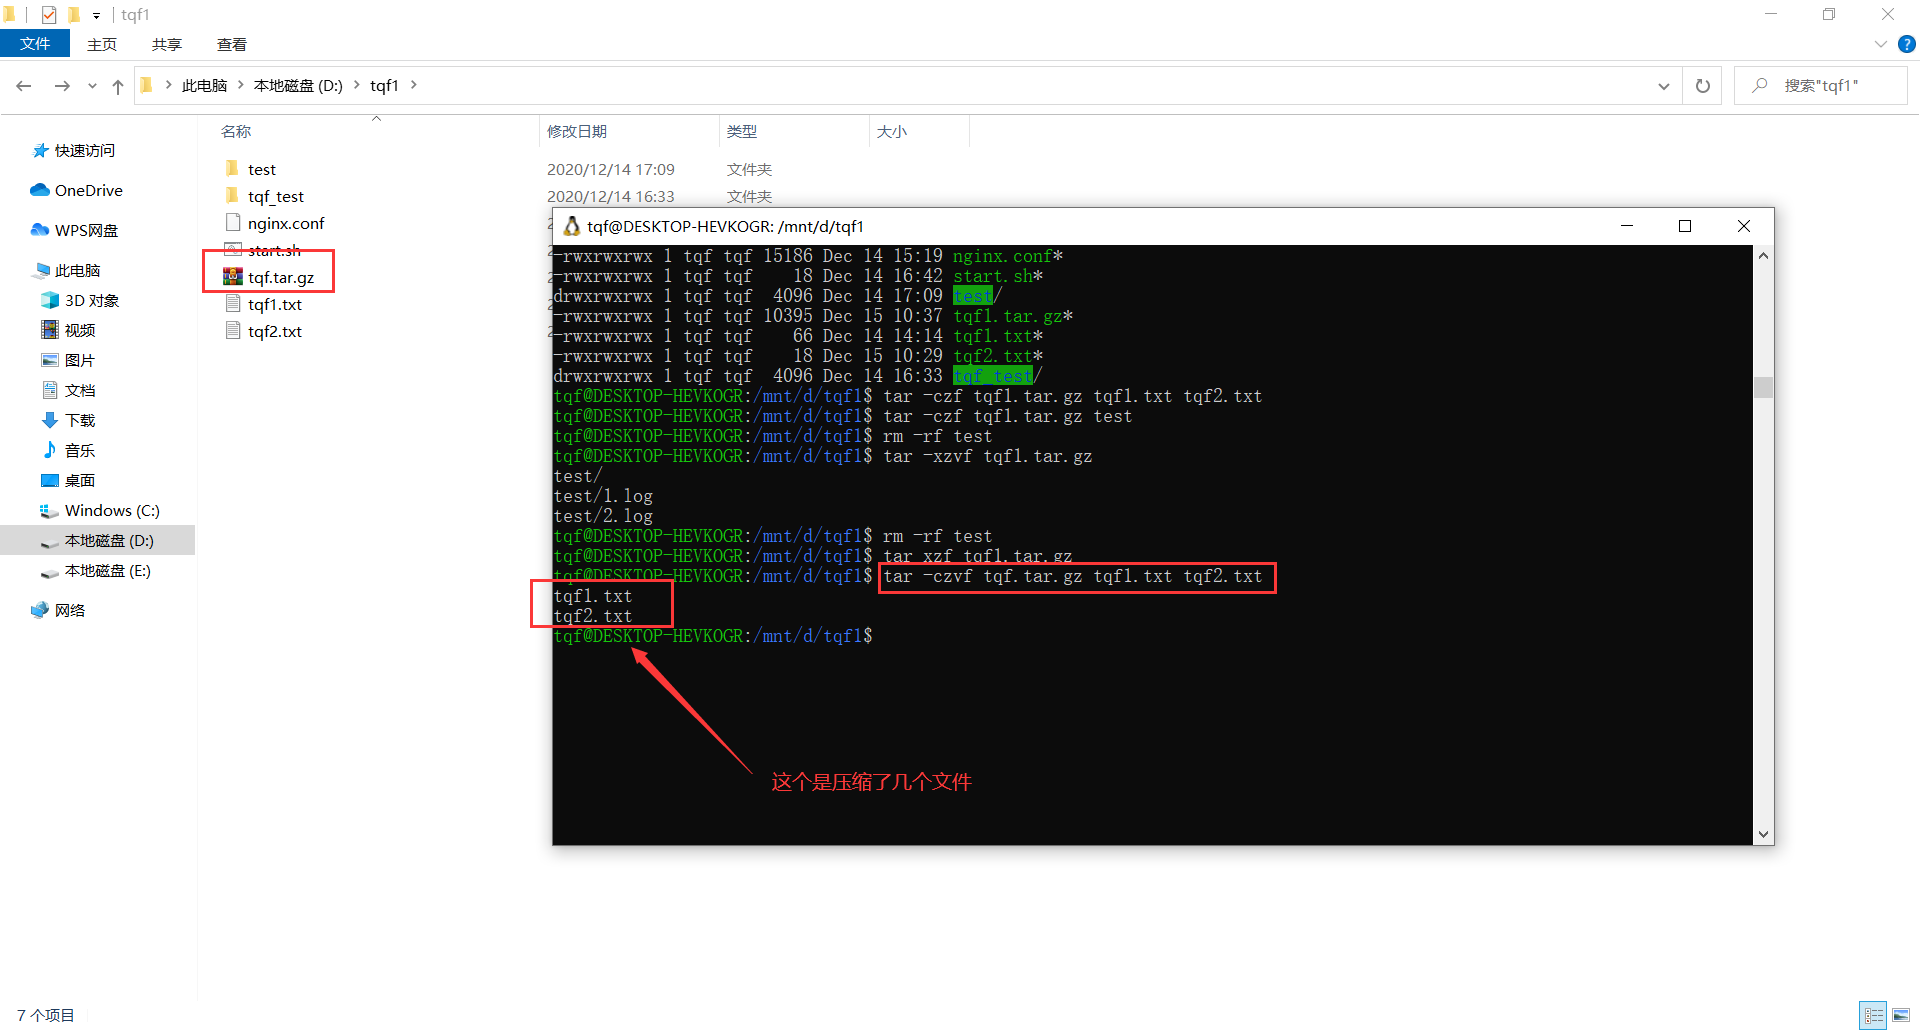
Task: Select the tqf_test folder
Action: click(x=276, y=196)
